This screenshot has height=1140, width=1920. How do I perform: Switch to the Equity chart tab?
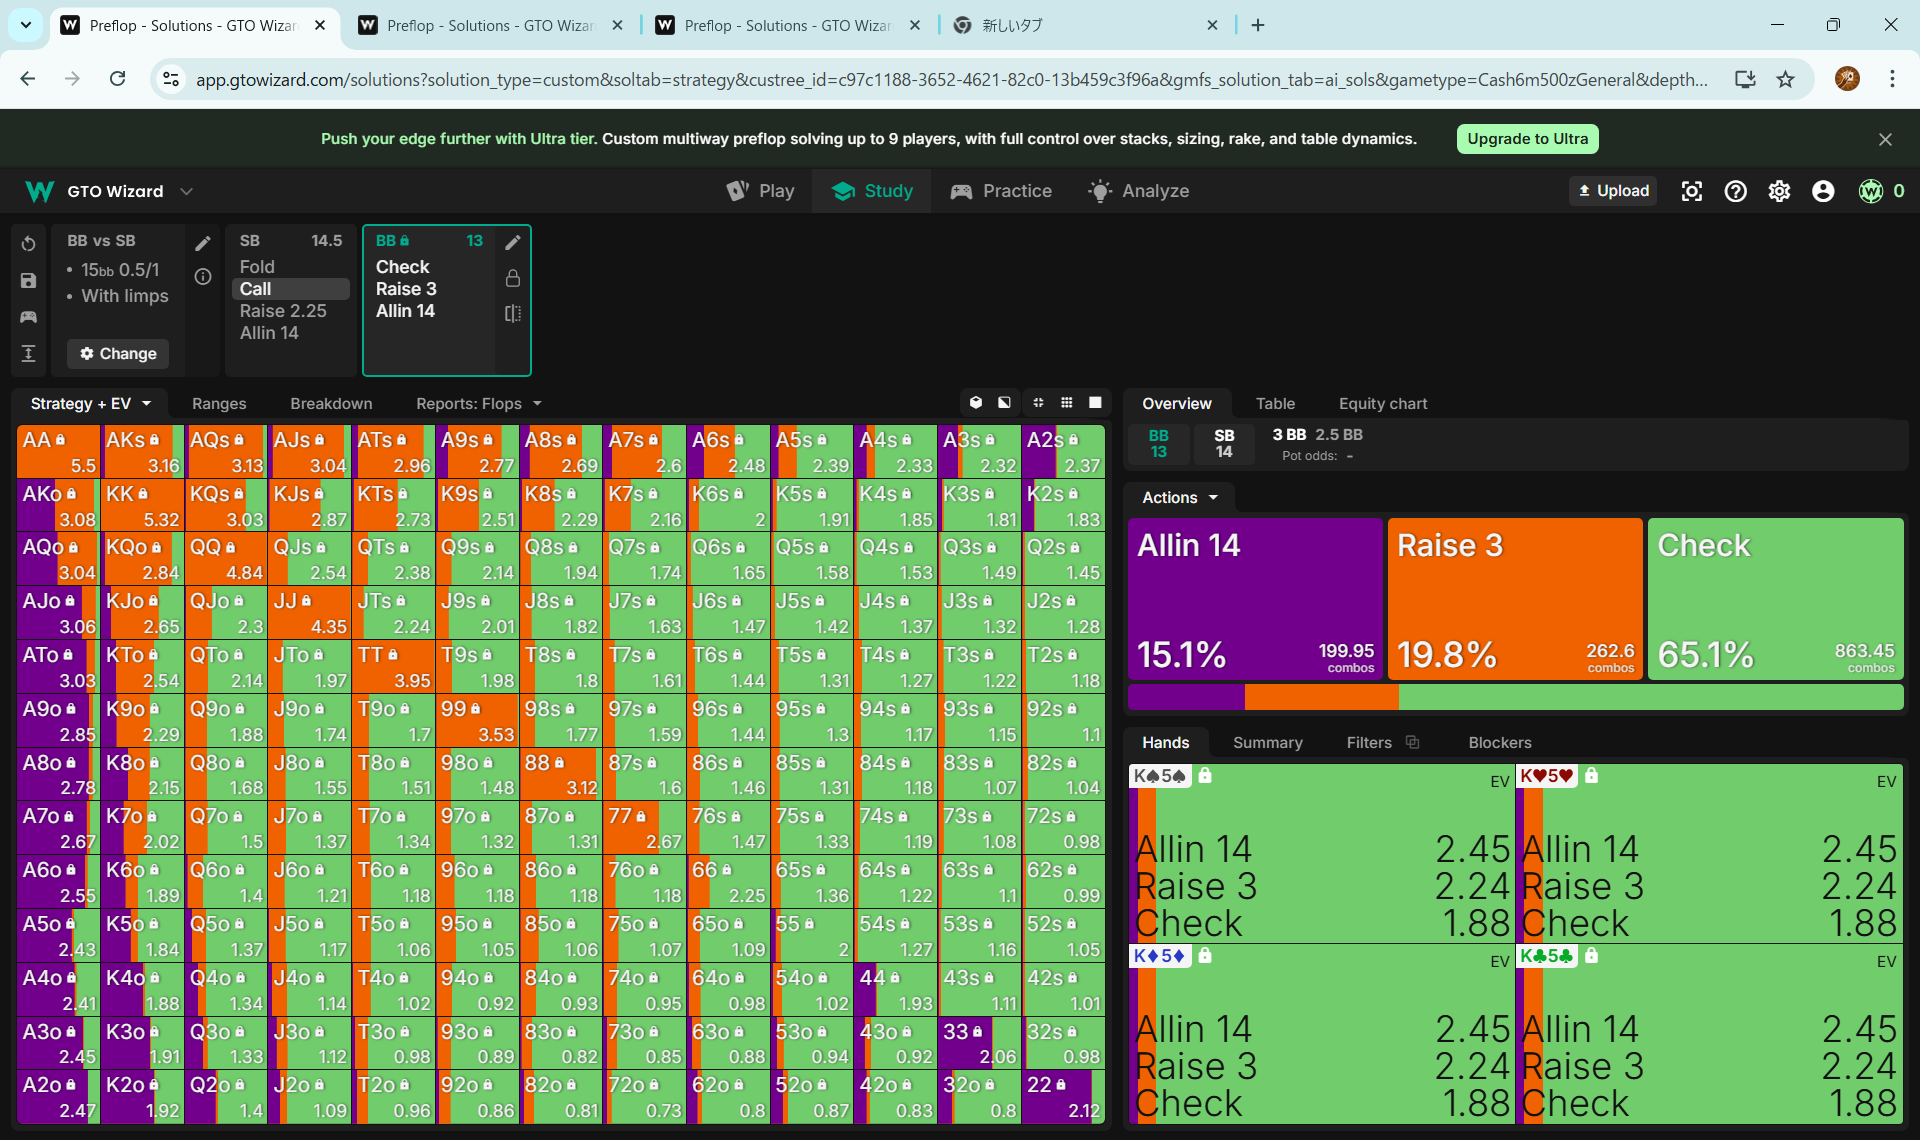(1382, 403)
